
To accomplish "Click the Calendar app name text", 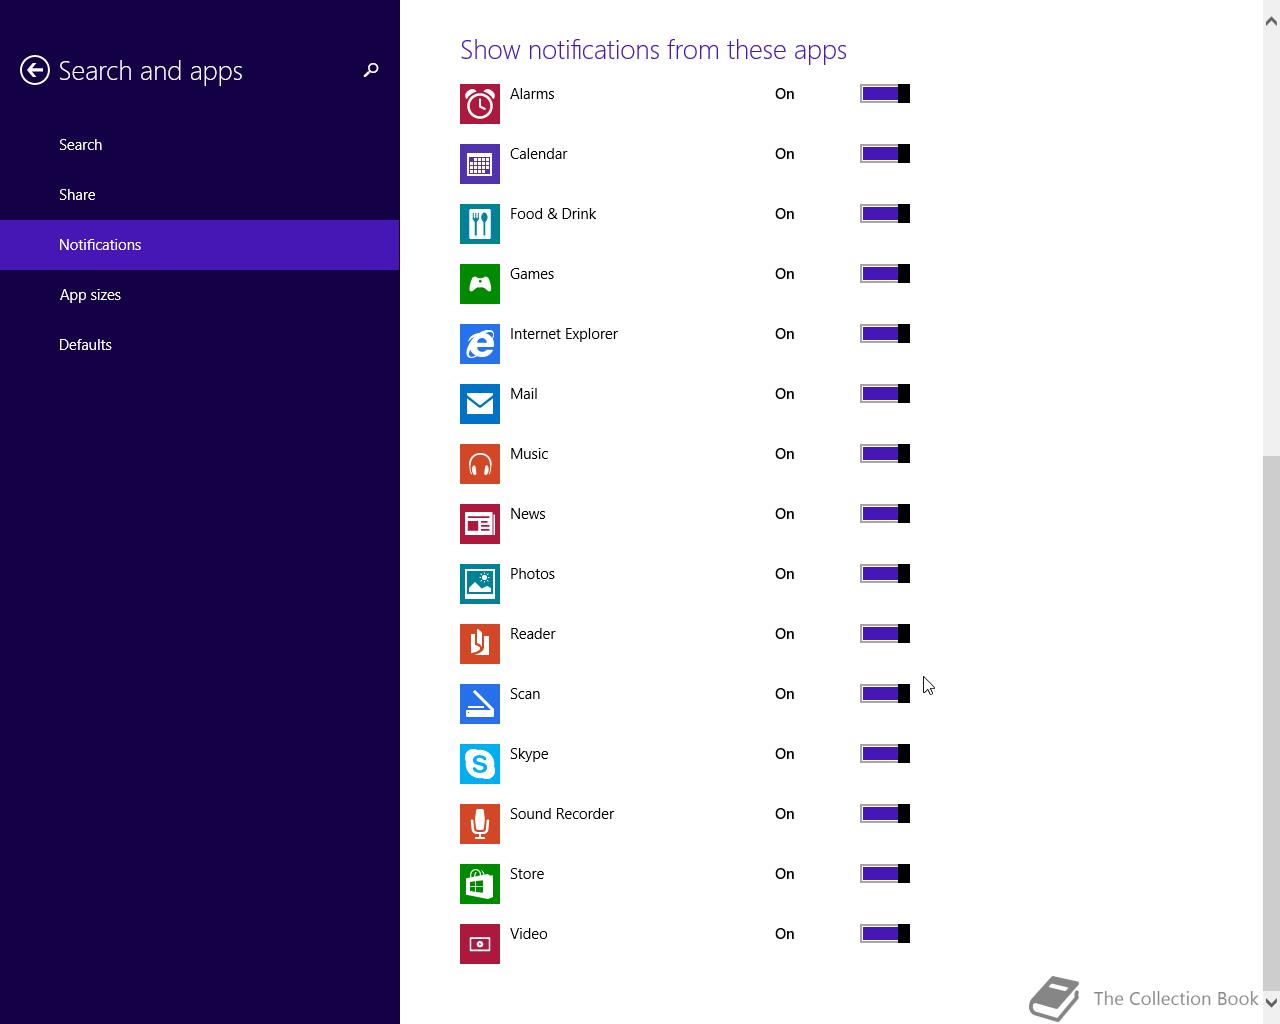I will click(x=539, y=154).
